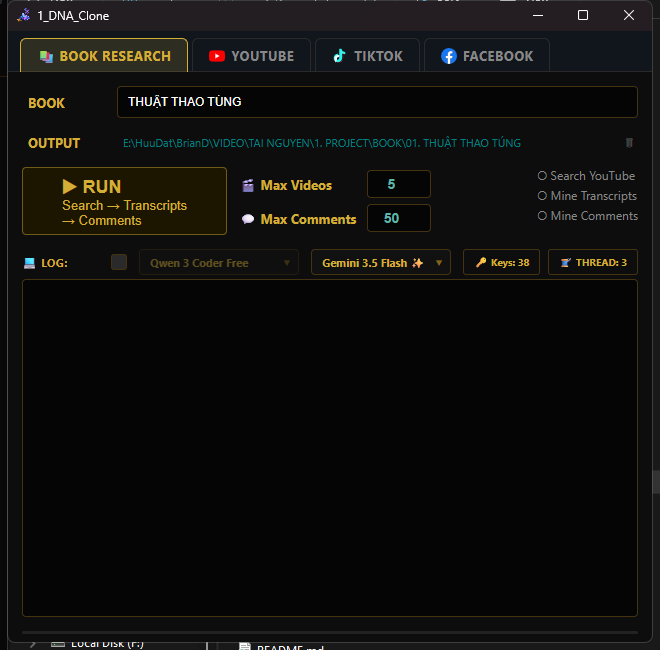Image resolution: width=660 pixels, height=650 pixels.
Task: Click the TikTok logo icon
Action: [x=339, y=56]
